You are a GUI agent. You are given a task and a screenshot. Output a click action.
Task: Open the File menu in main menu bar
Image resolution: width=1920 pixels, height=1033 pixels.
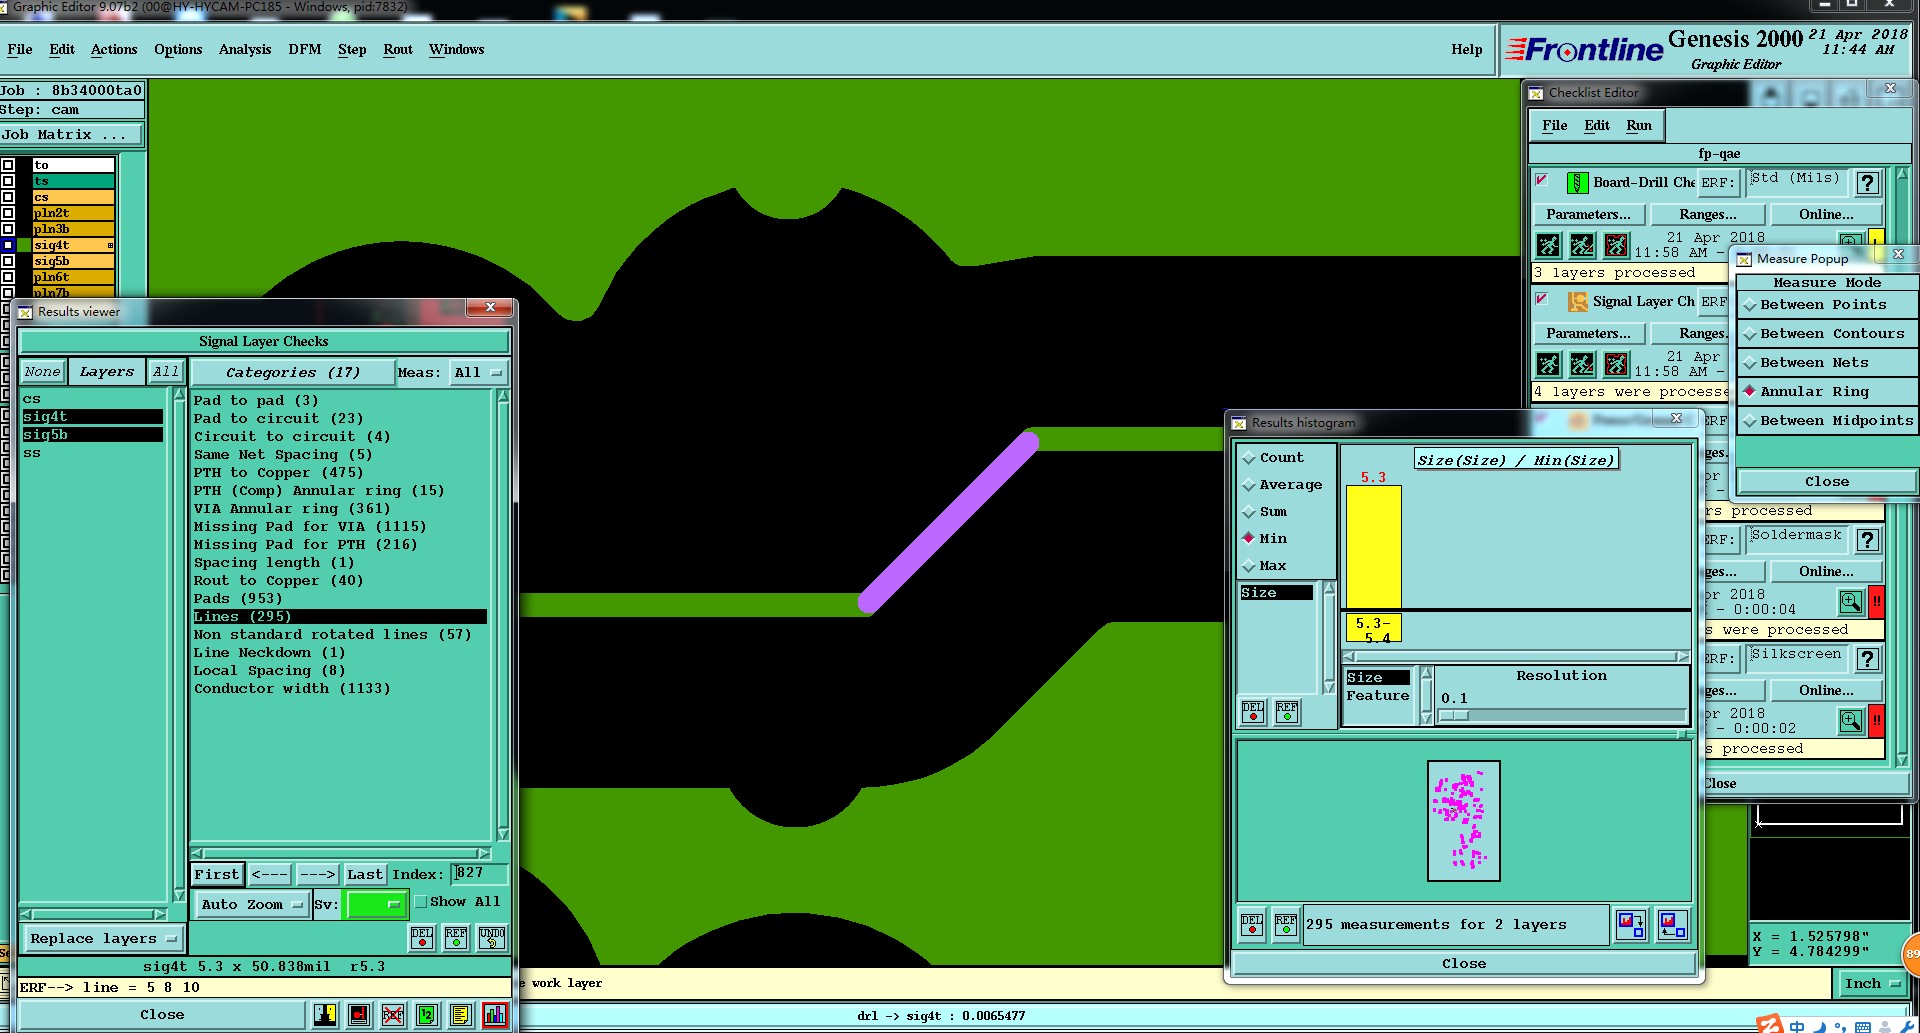pyautogui.click(x=20, y=49)
